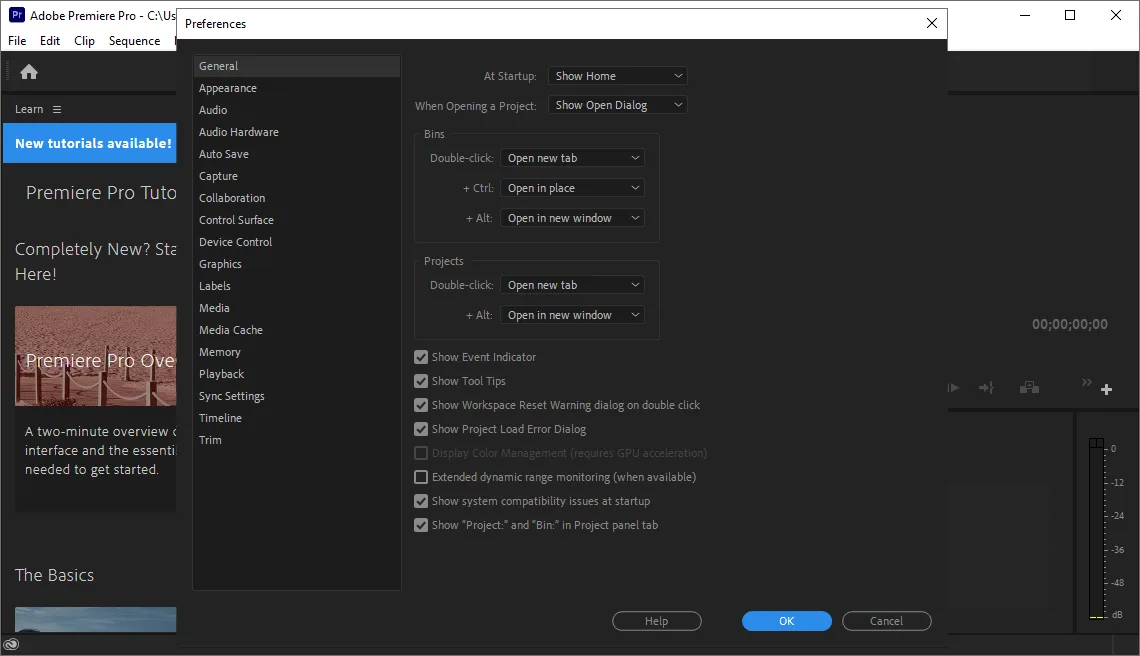Click the Home icon in the toolbar
The width and height of the screenshot is (1140, 656).
click(x=29, y=72)
